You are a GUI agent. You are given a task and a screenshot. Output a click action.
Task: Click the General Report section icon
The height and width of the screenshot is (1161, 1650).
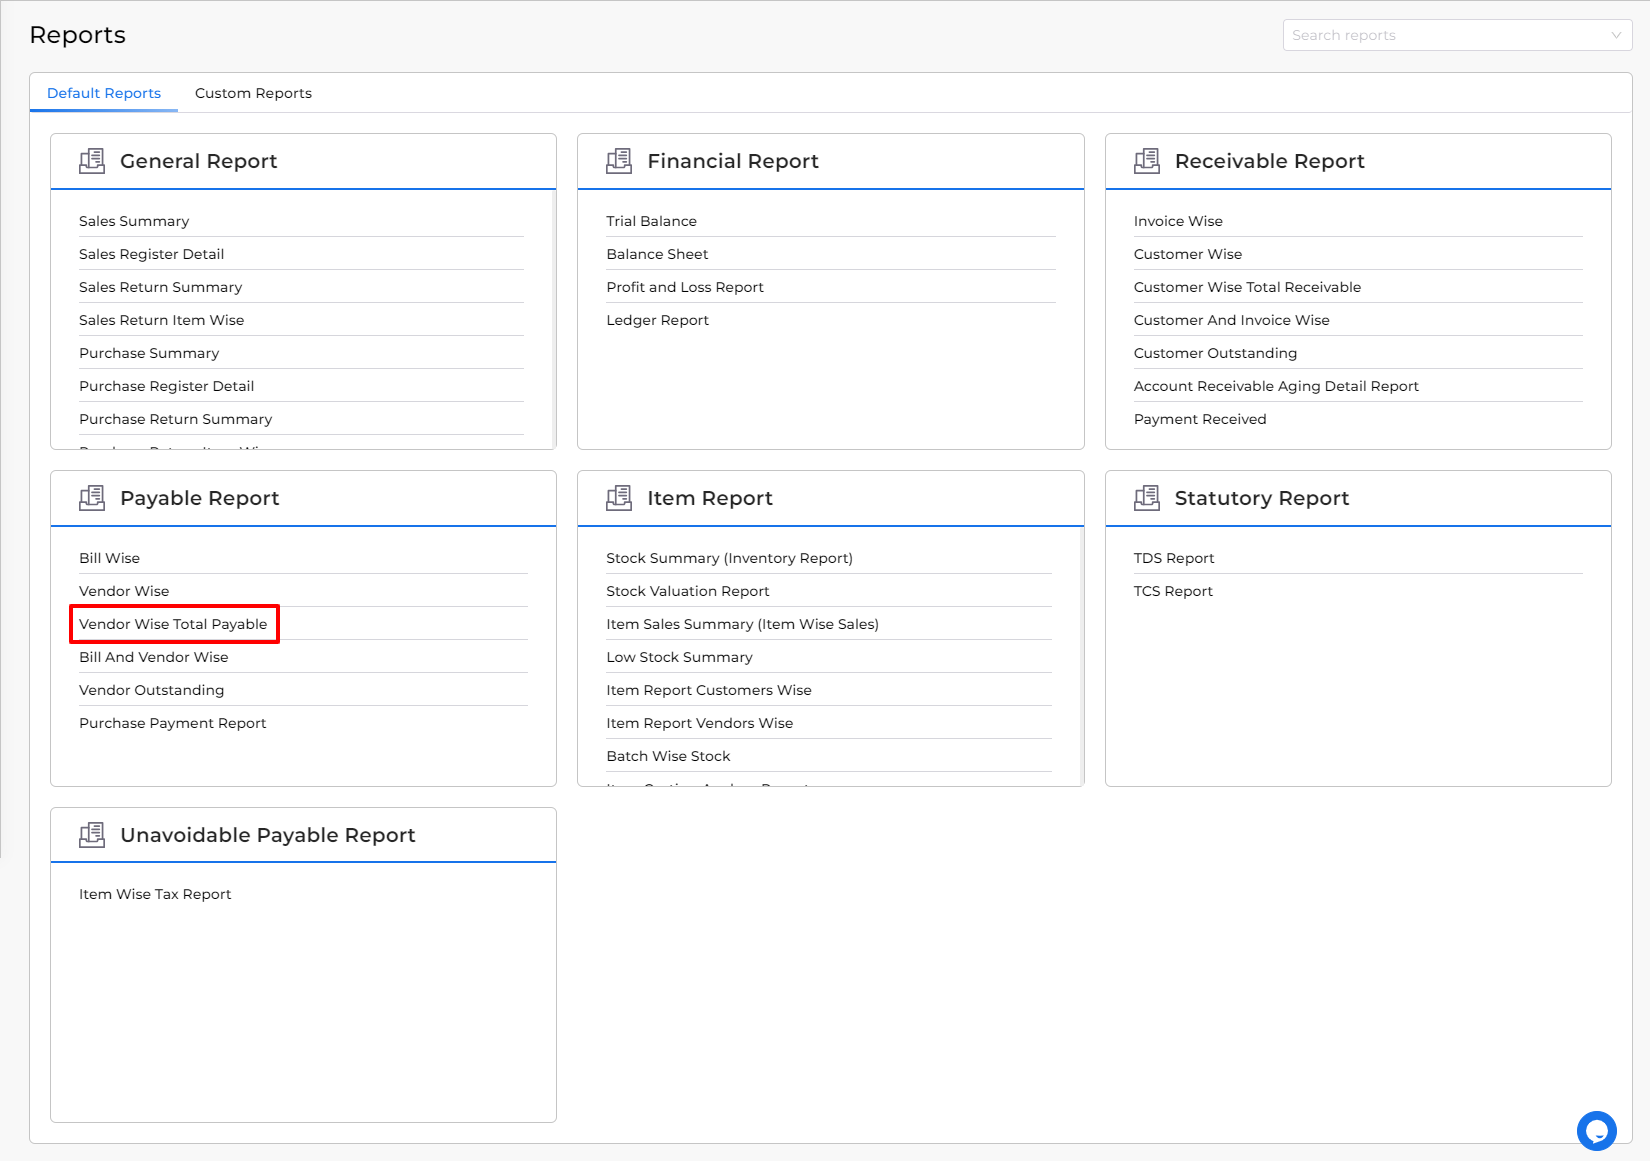click(x=92, y=161)
